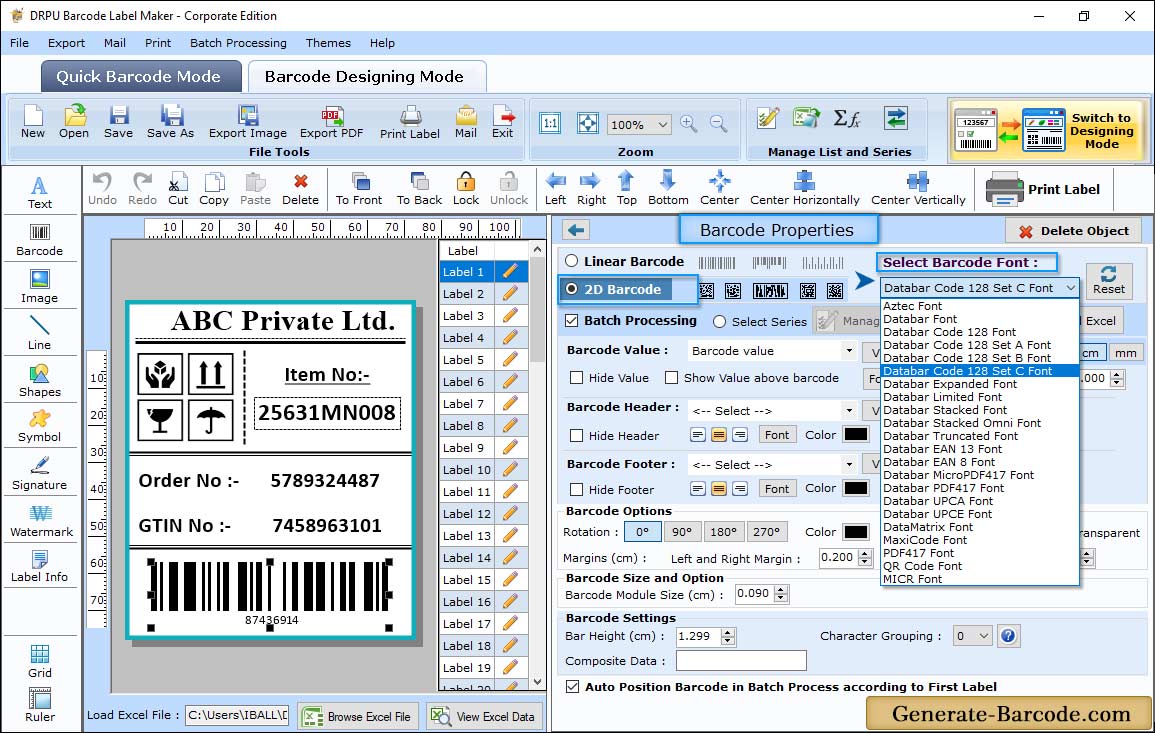Open the zoom percentage 100% dropdown
The width and height of the screenshot is (1155, 733).
coord(639,124)
